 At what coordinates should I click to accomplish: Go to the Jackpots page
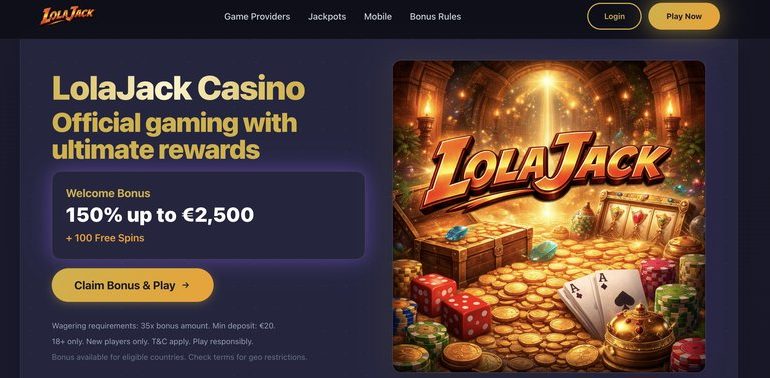point(327,16)
